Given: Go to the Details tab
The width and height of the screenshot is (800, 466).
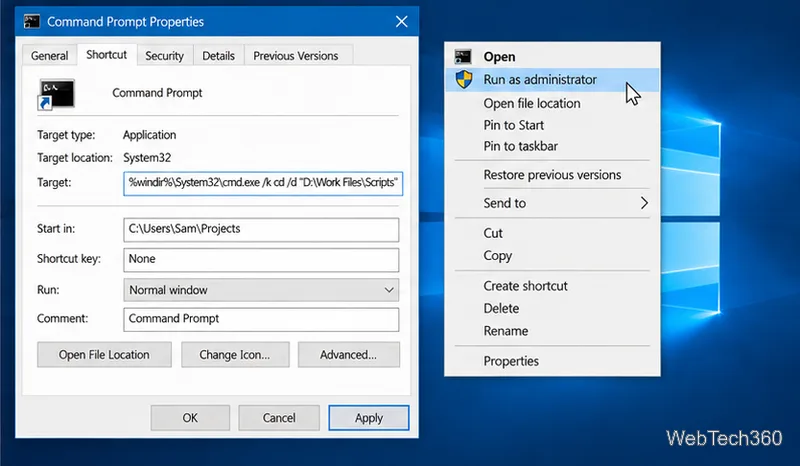Looking at the screenshot, I should [218, 56].
